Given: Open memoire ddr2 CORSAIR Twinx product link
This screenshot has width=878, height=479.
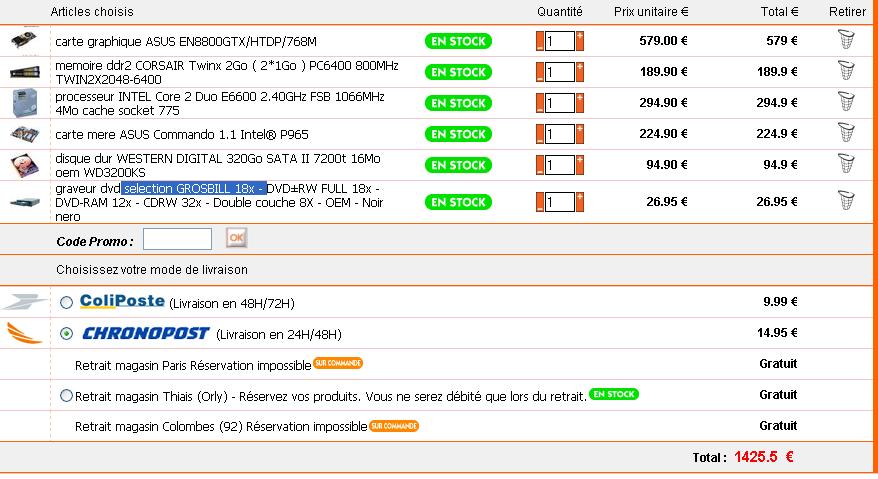Looking at the screenshot, I should tap(227, 72).
